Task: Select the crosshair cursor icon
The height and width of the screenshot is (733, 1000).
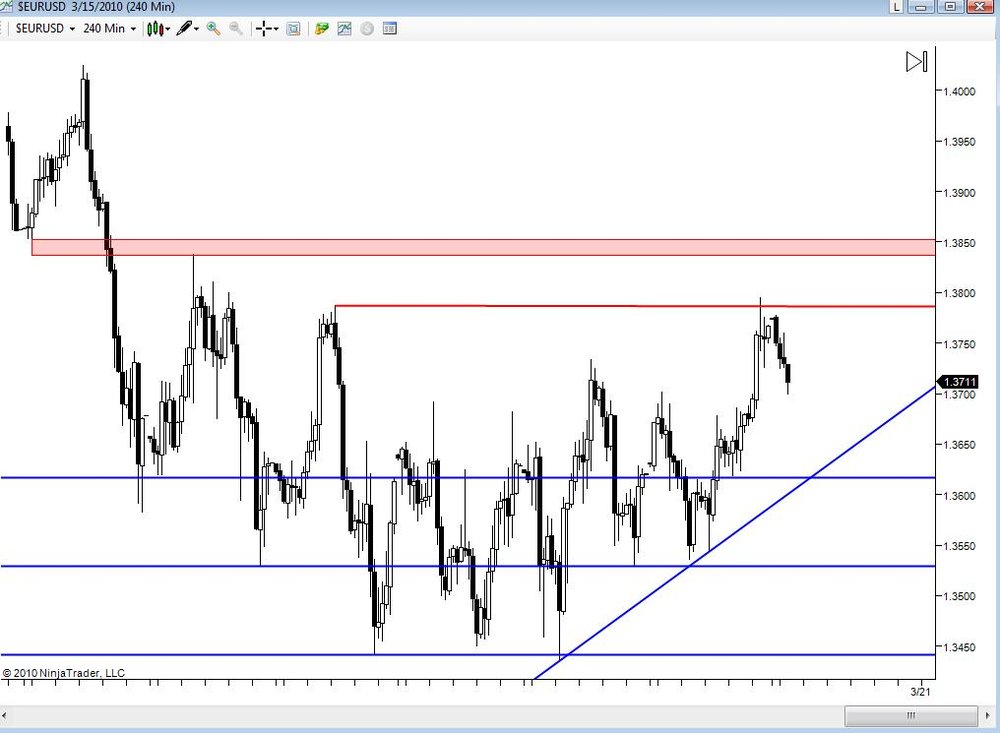Action: pos(264,29)
